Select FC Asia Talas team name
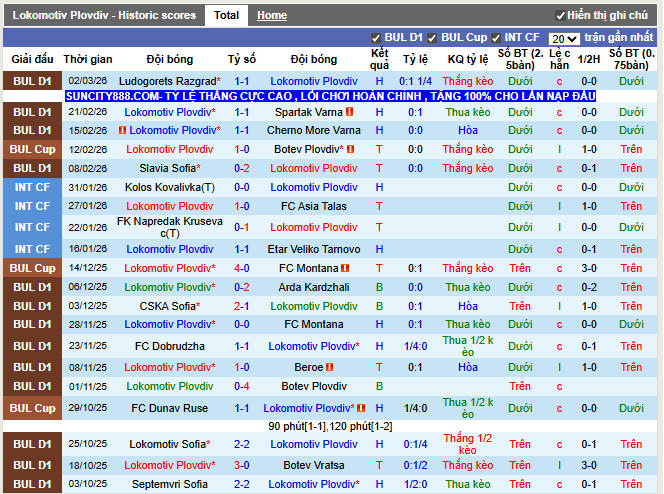Screen dimensions: 664x494 coord(314,206)
